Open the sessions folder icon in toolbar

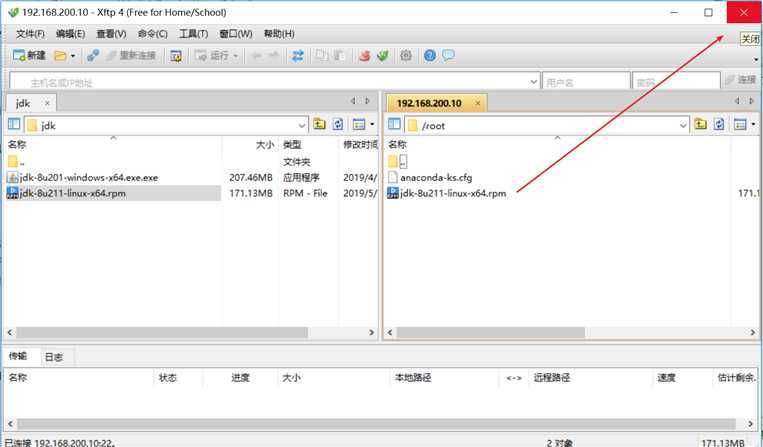60,56
